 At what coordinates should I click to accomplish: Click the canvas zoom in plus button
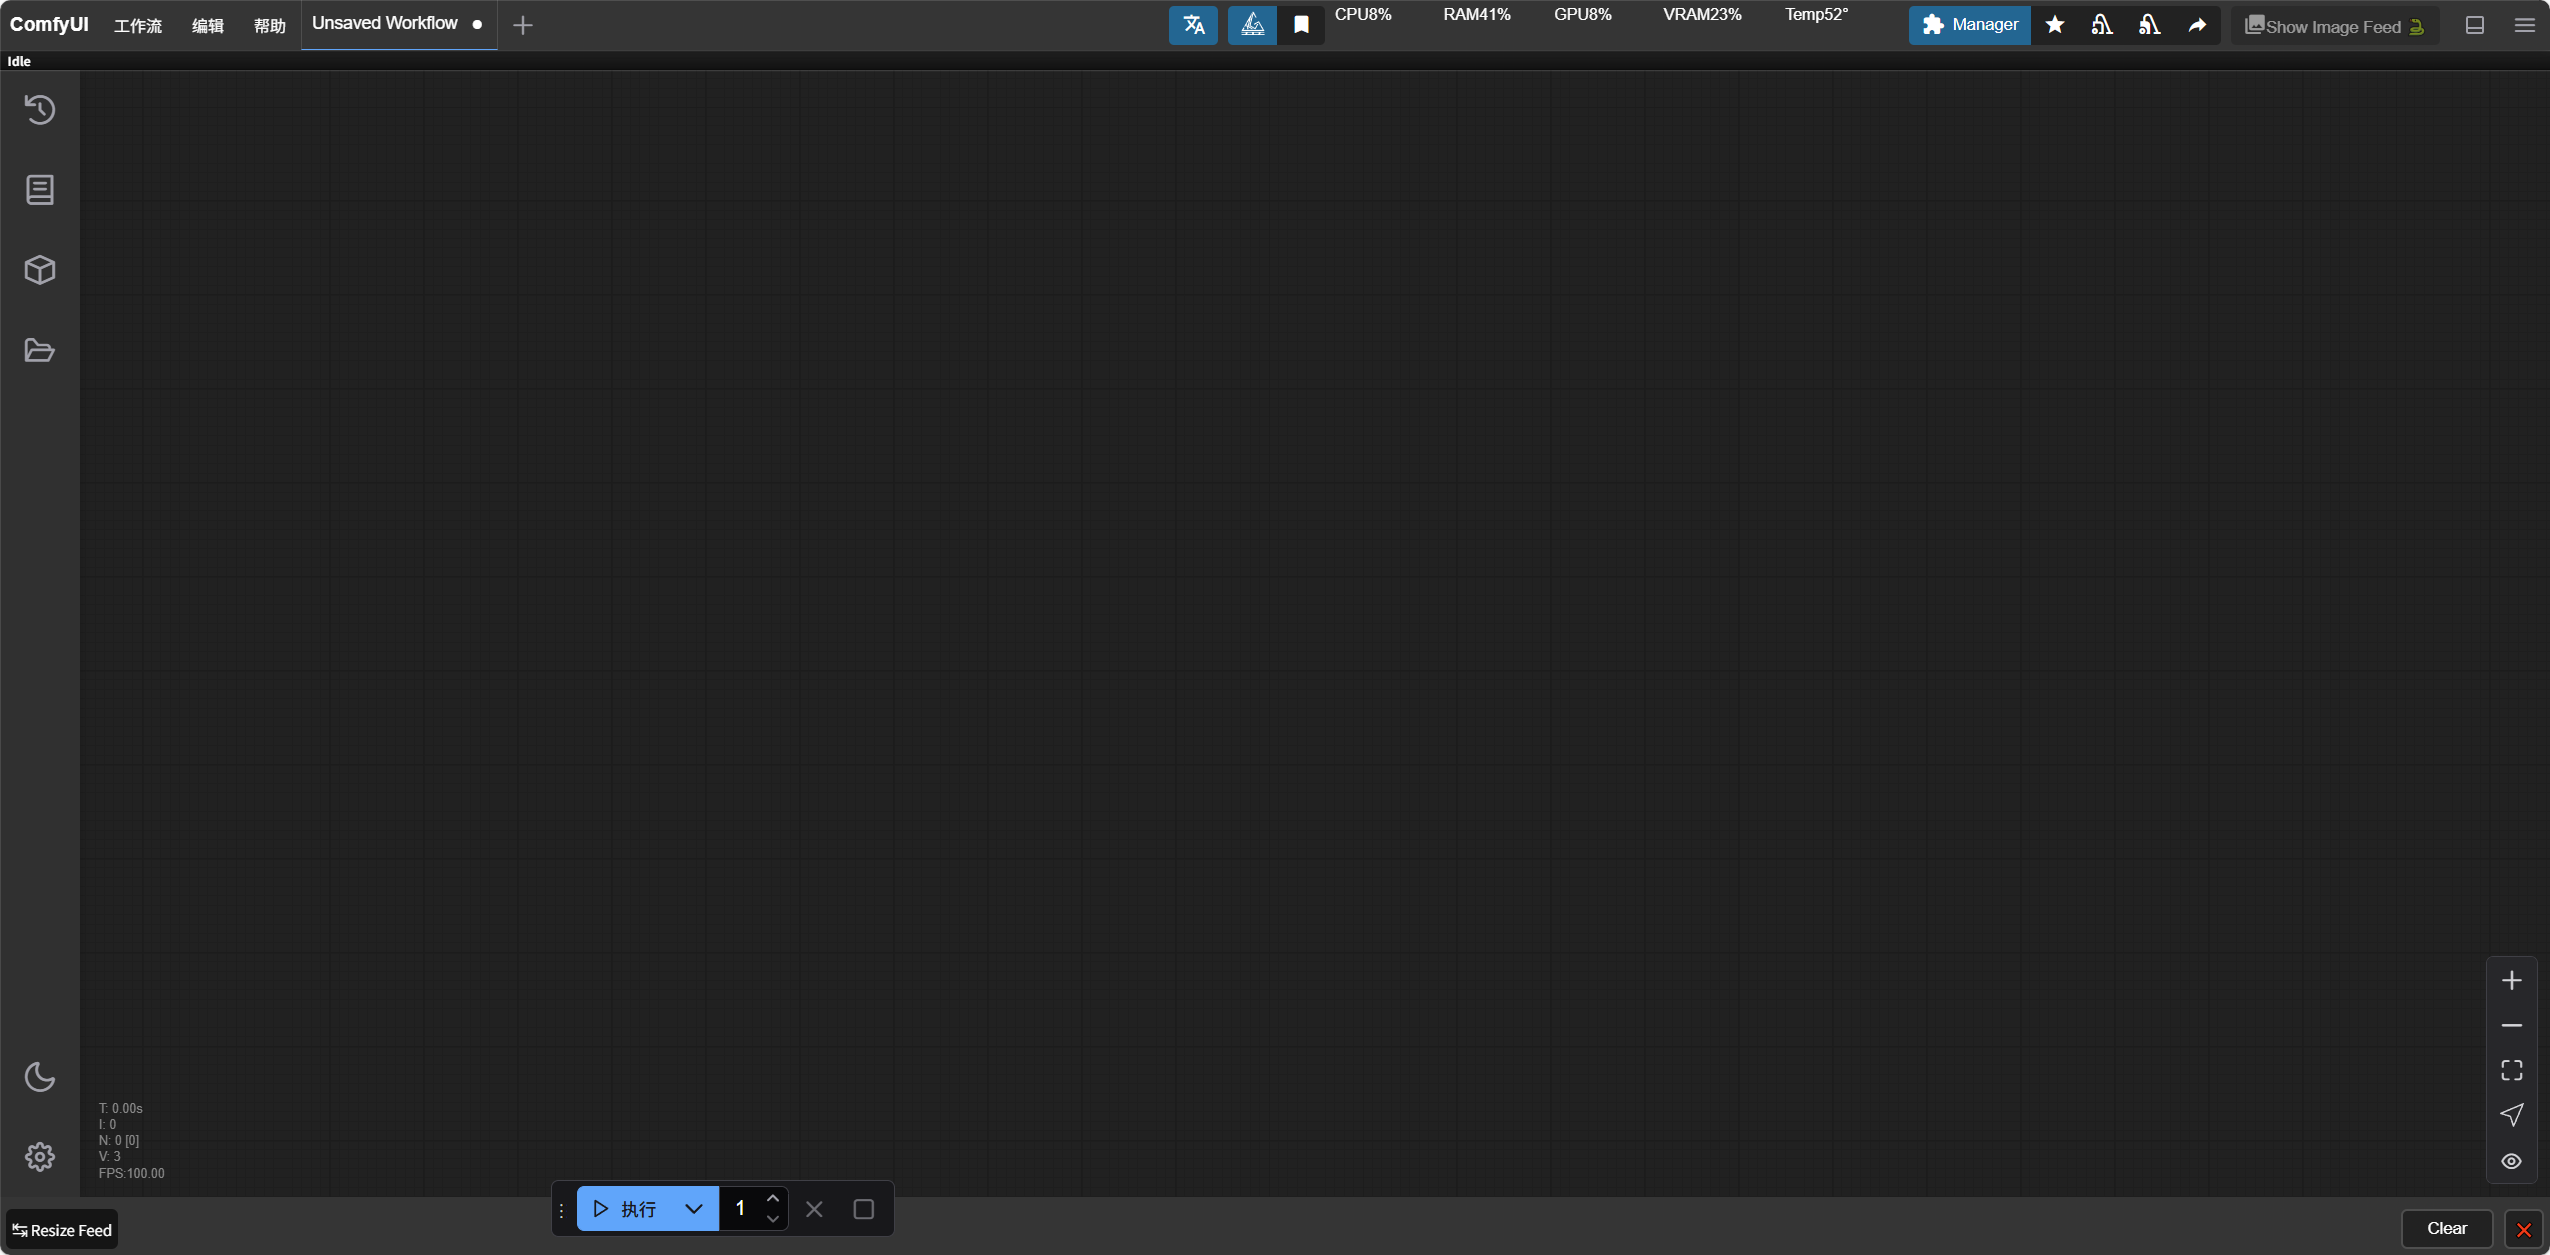tap(2511, 980)
